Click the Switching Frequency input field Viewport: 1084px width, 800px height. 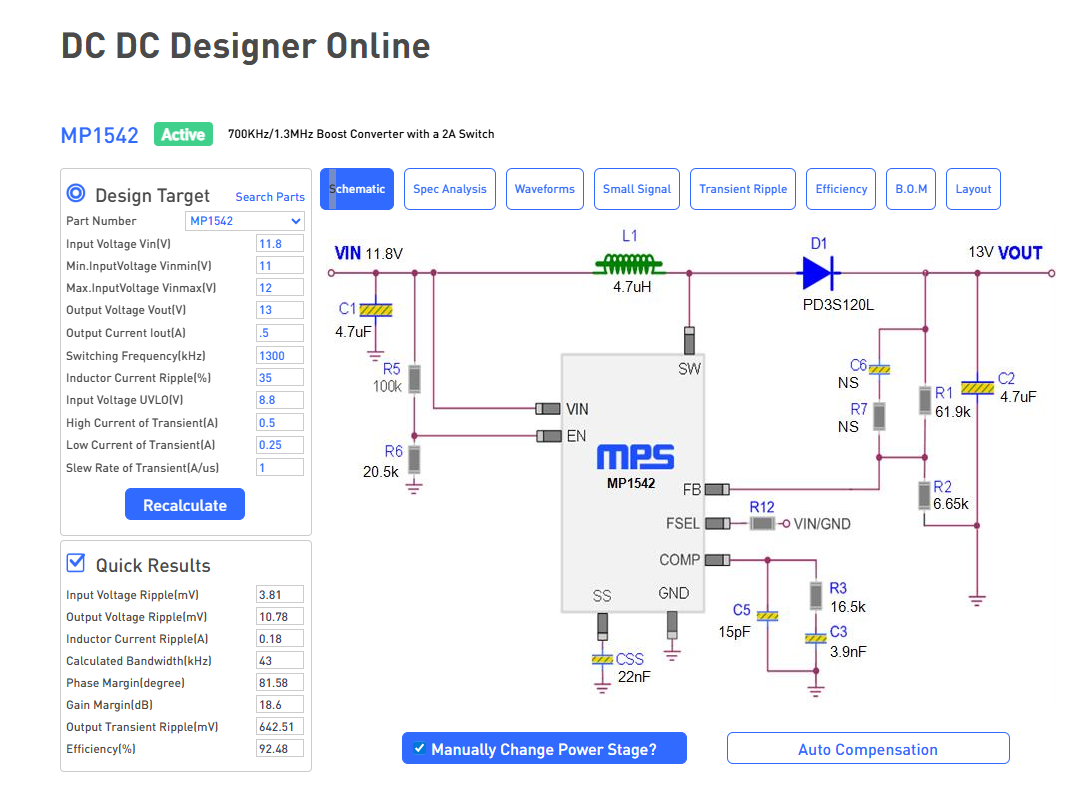[x=279, y=356]
